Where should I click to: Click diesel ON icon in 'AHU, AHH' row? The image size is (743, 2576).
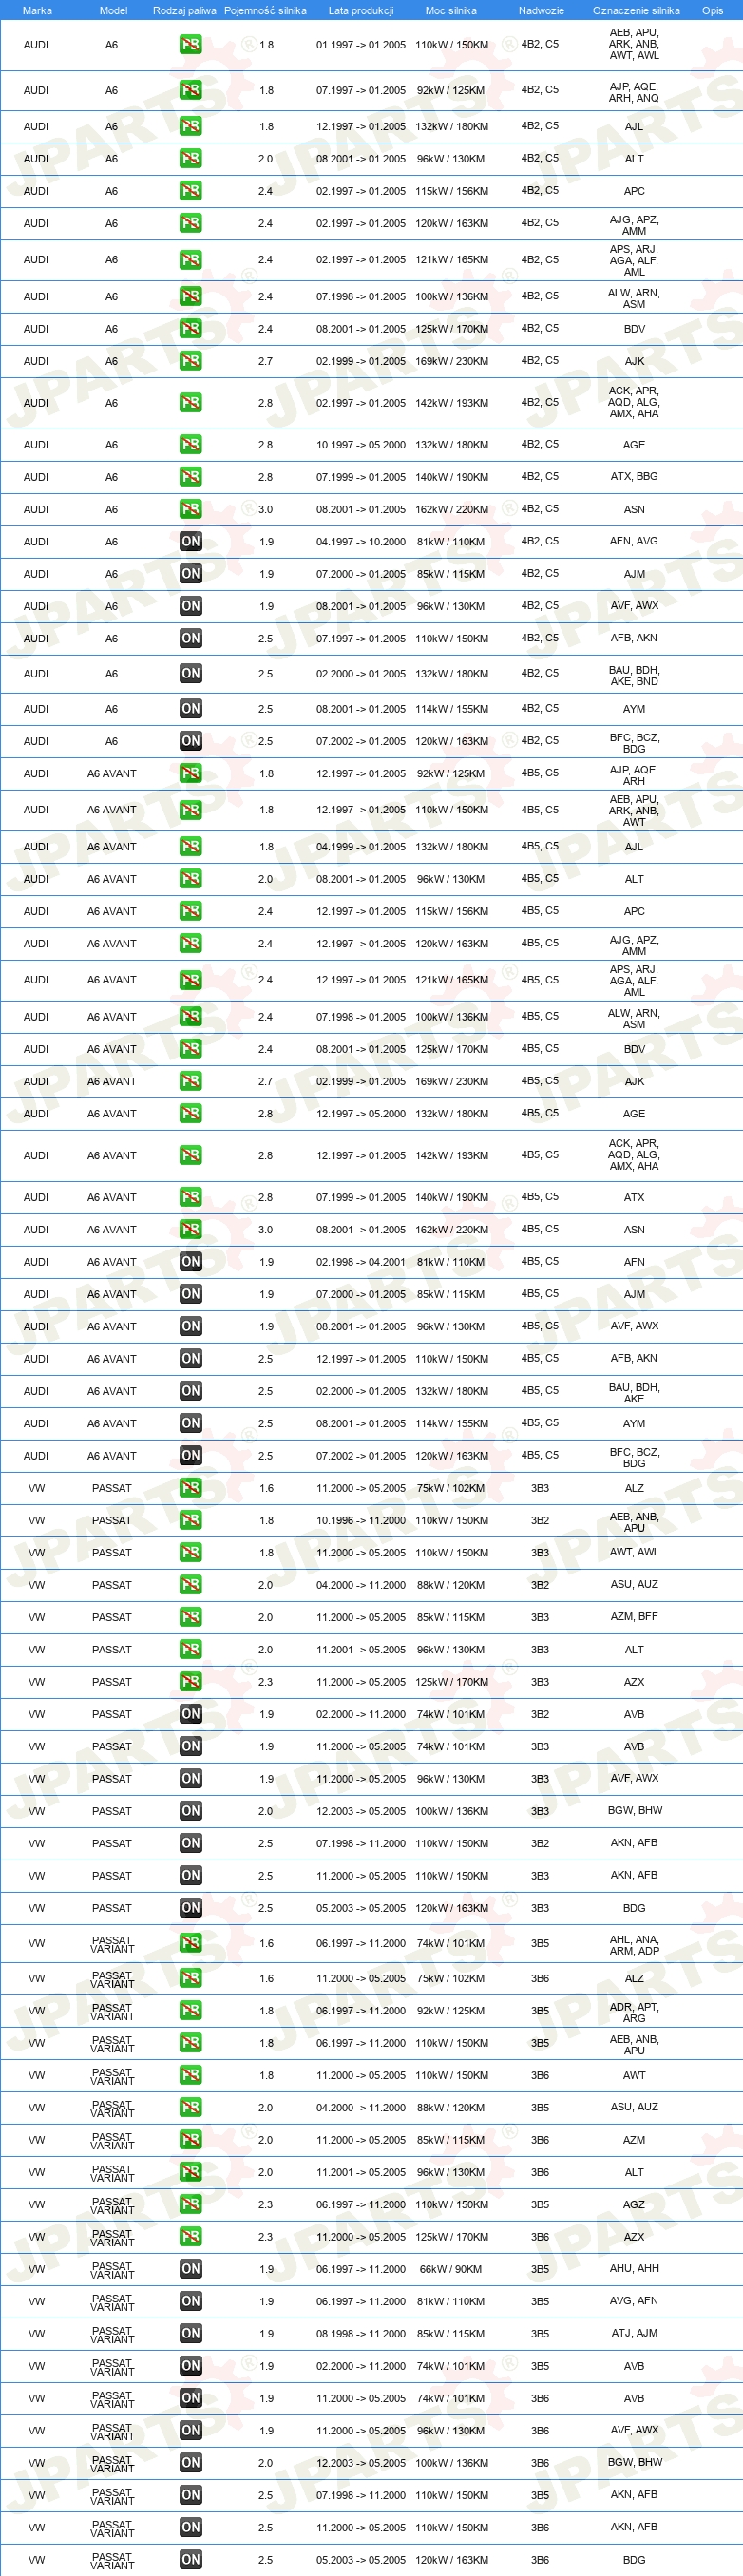190,2269
